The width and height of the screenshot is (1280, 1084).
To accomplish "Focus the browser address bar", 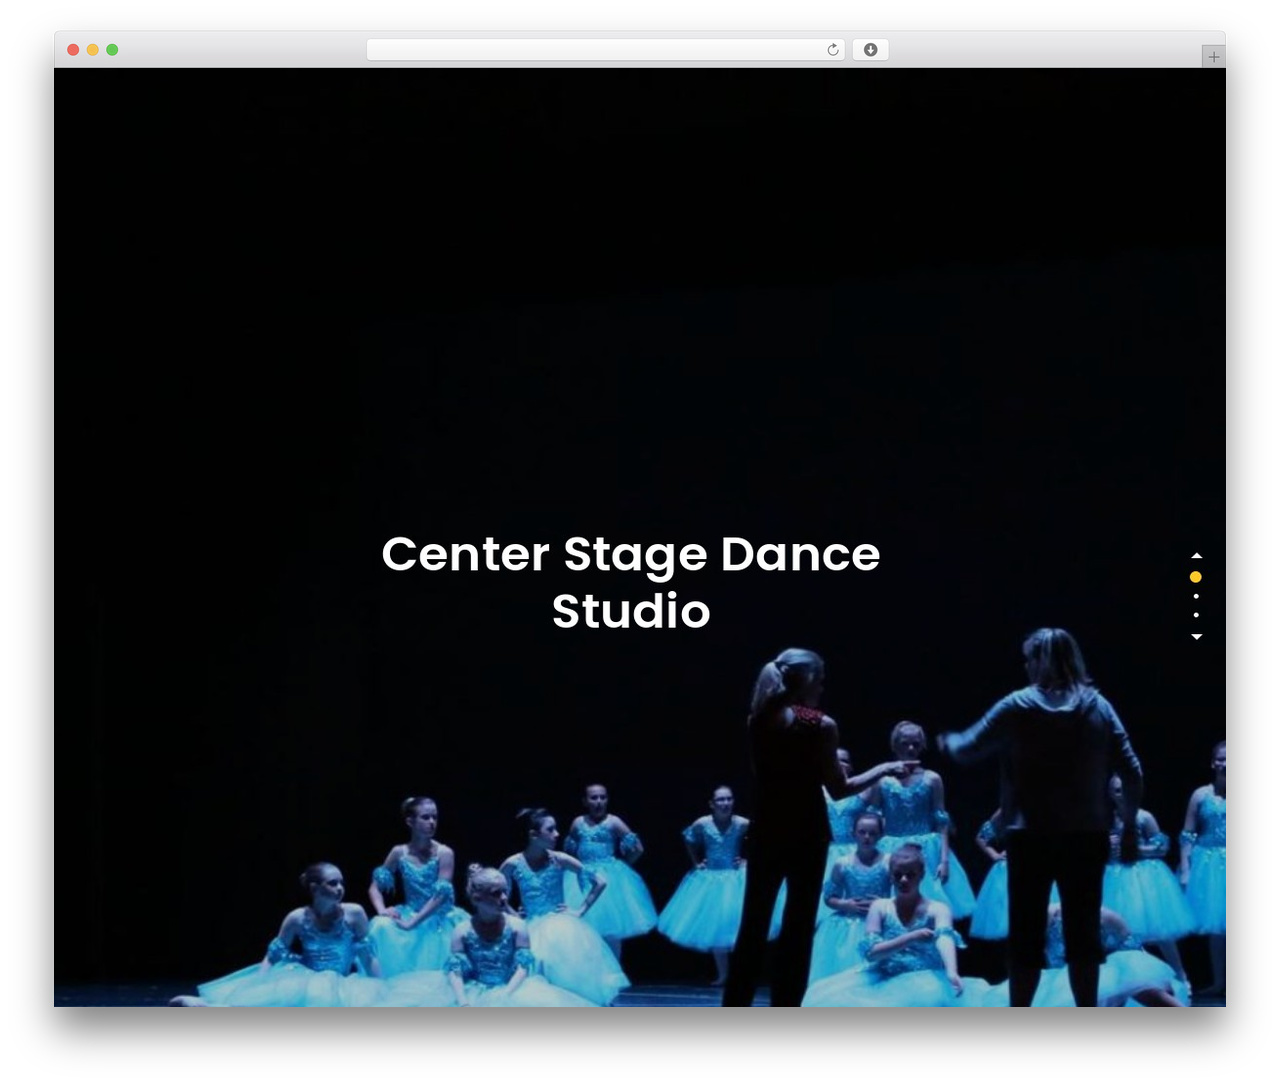I will point(605,50).
